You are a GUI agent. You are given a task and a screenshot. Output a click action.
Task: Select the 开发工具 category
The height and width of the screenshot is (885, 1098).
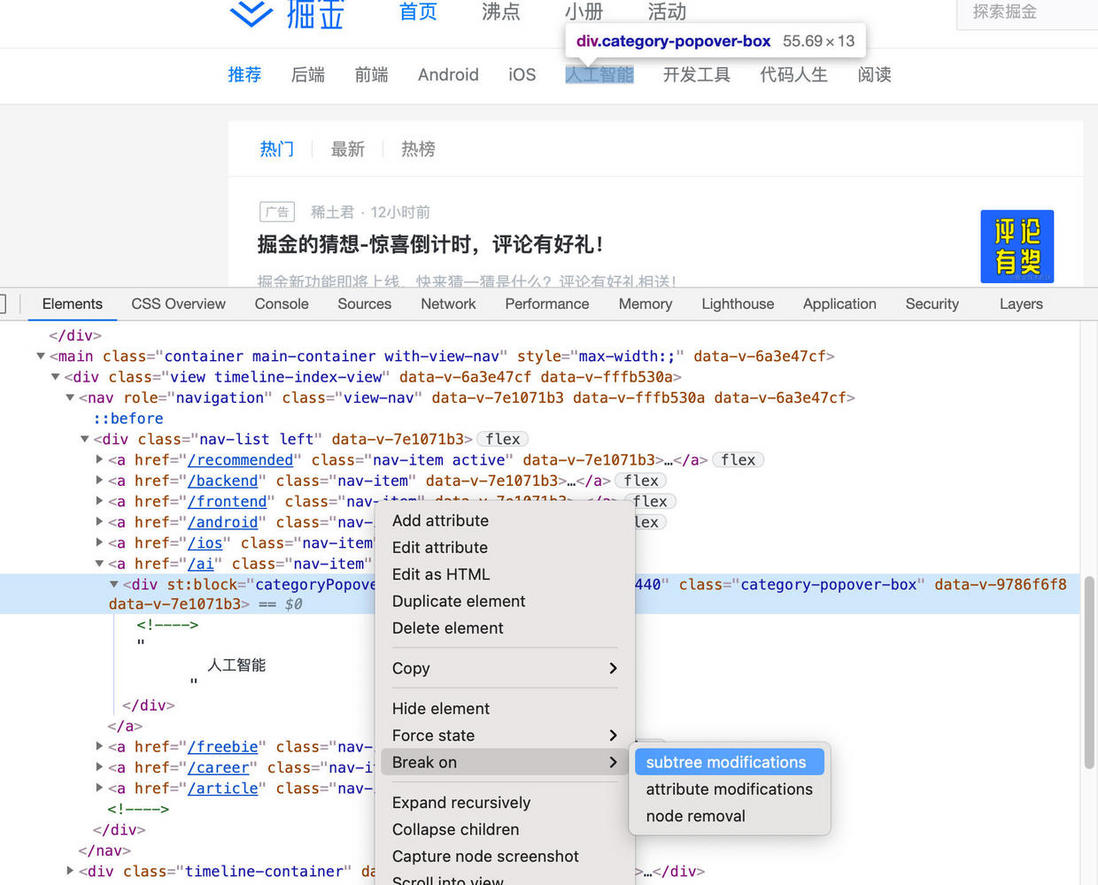(x=697, y=74)
